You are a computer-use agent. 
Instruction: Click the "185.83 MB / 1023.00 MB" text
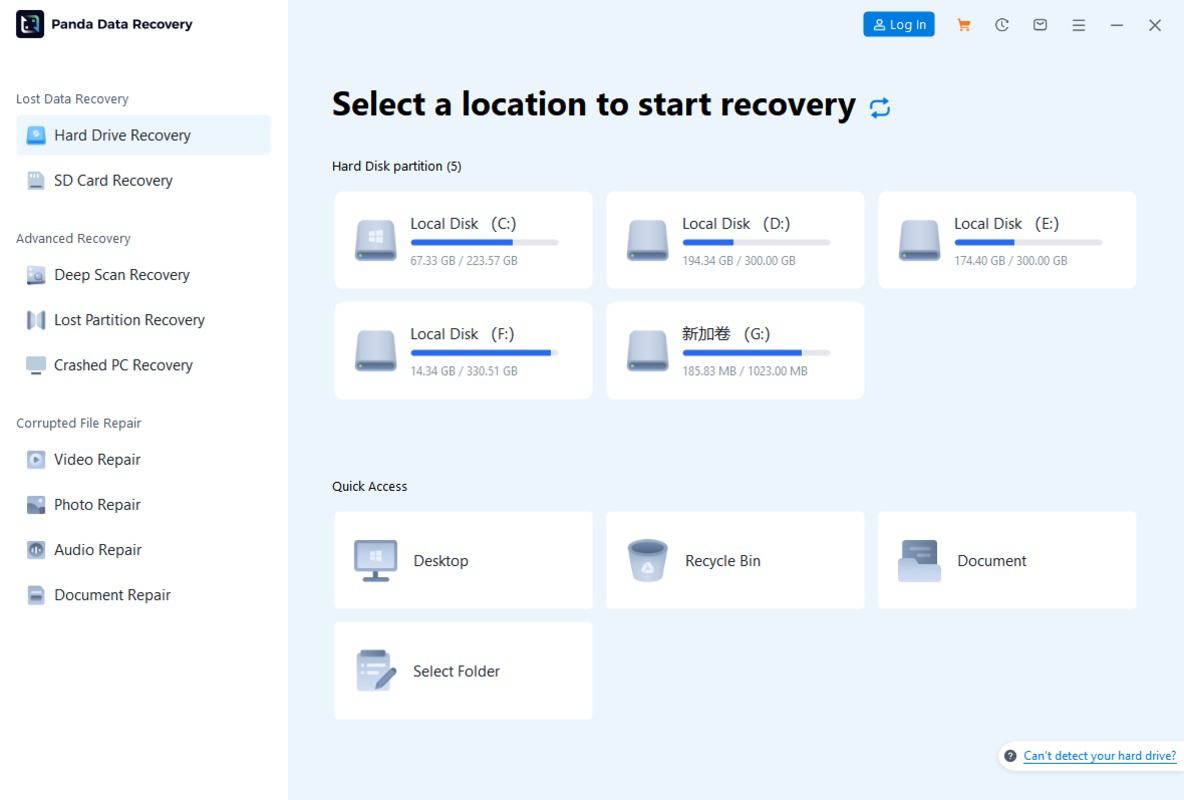tap(745, 371)
